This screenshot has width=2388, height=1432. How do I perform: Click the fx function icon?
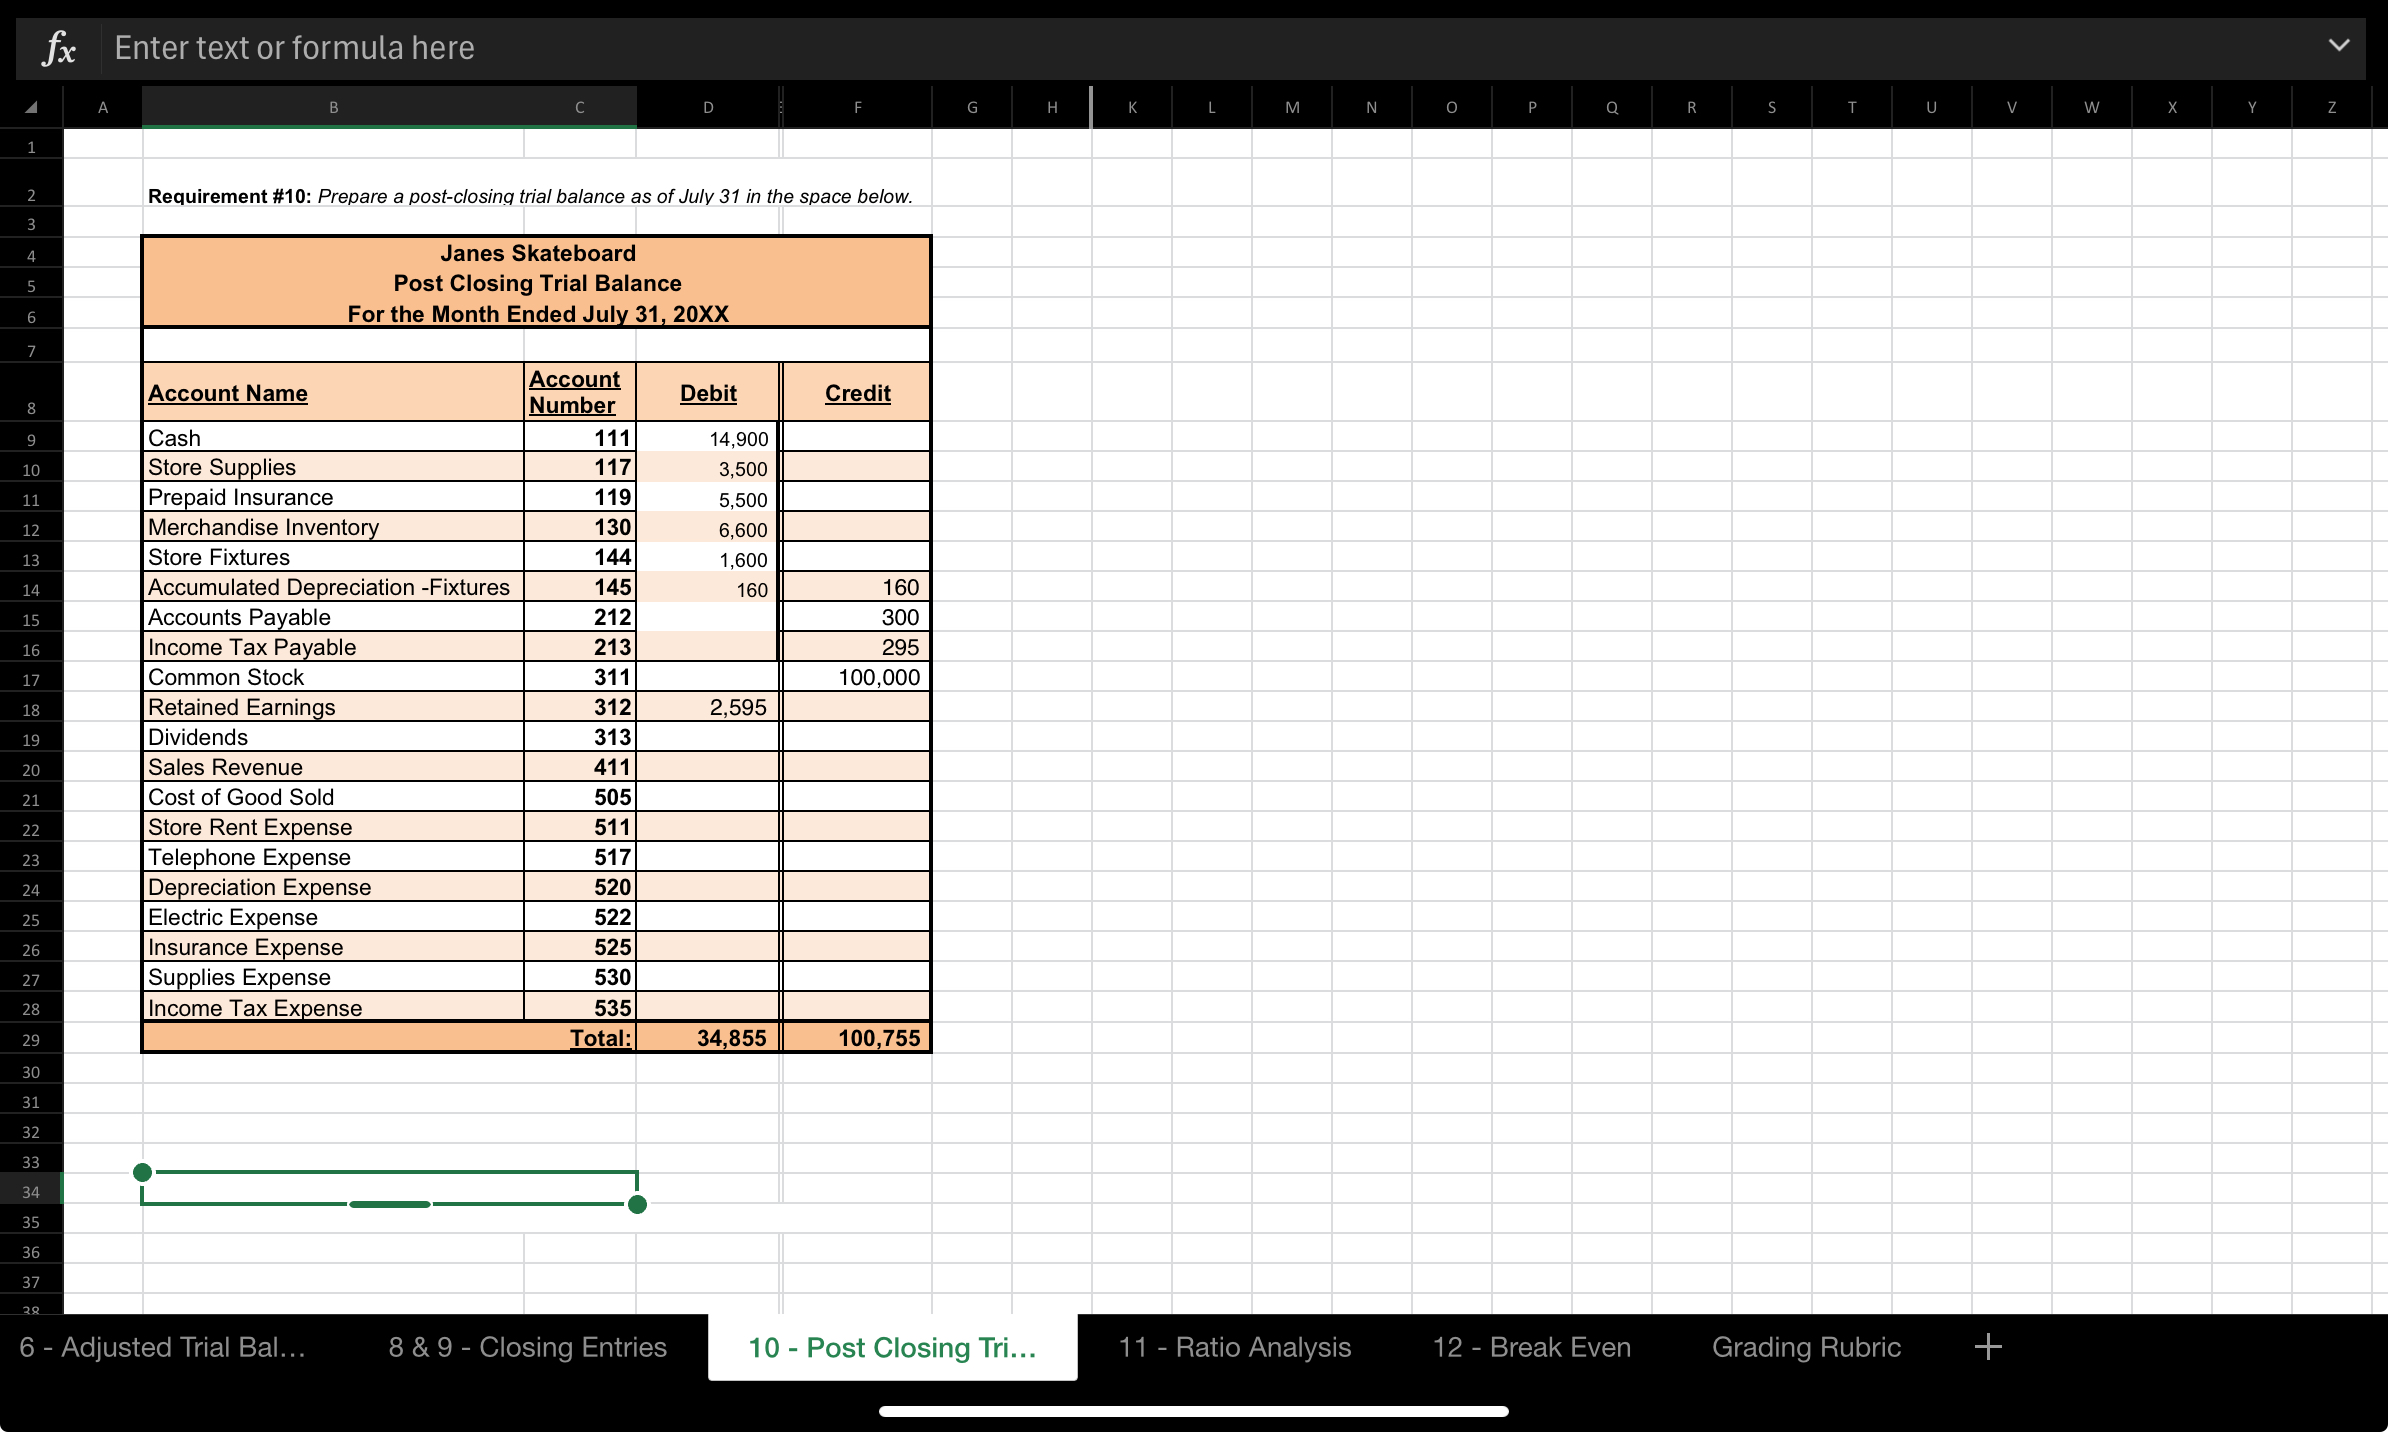coord(59,48)
